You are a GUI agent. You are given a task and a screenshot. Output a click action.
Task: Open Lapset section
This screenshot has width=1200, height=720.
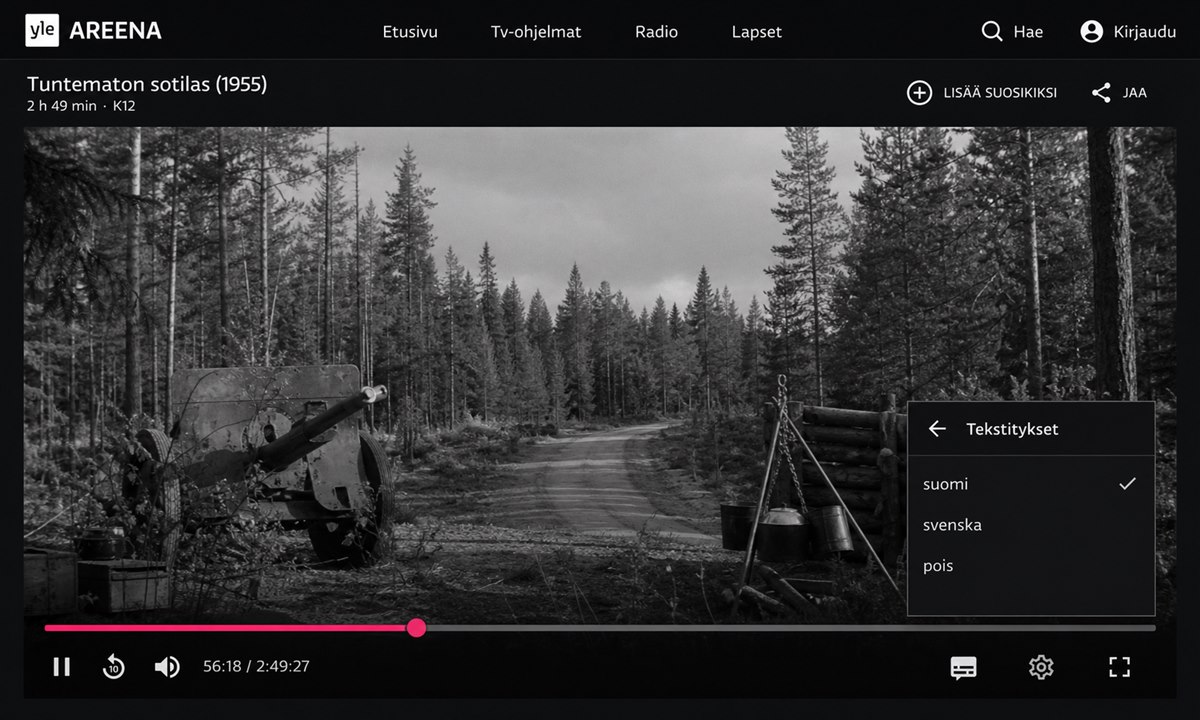click(x=757, y=32)
